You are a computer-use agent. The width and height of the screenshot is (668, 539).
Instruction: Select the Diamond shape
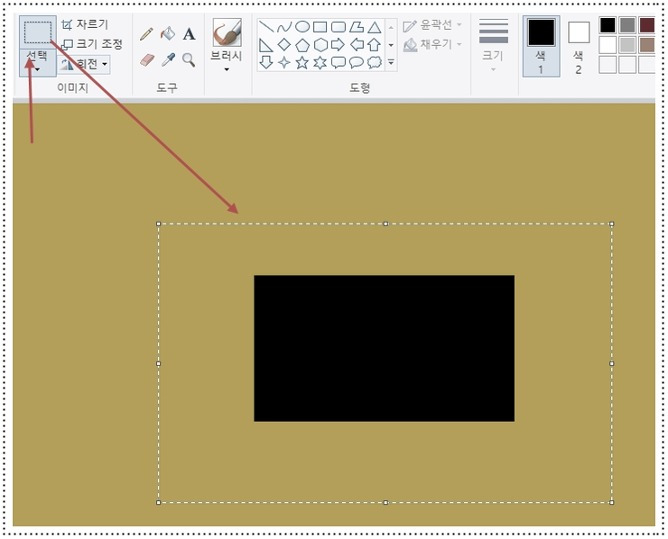click(284, 44)
